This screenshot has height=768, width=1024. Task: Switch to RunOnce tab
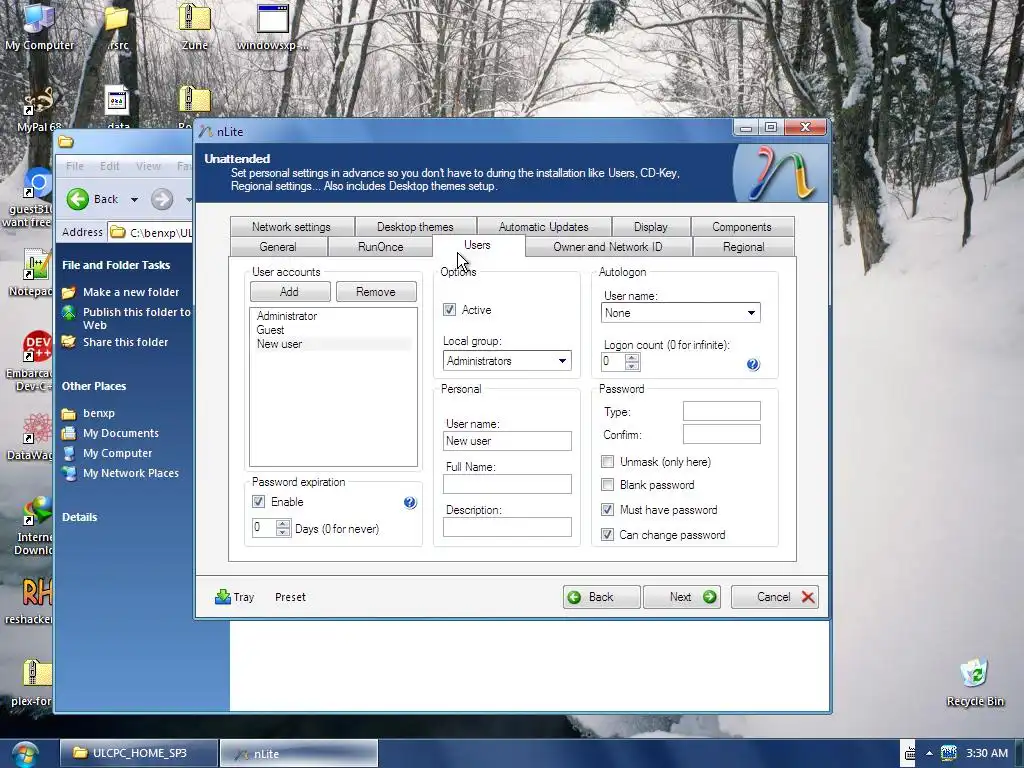pos(381,247)
